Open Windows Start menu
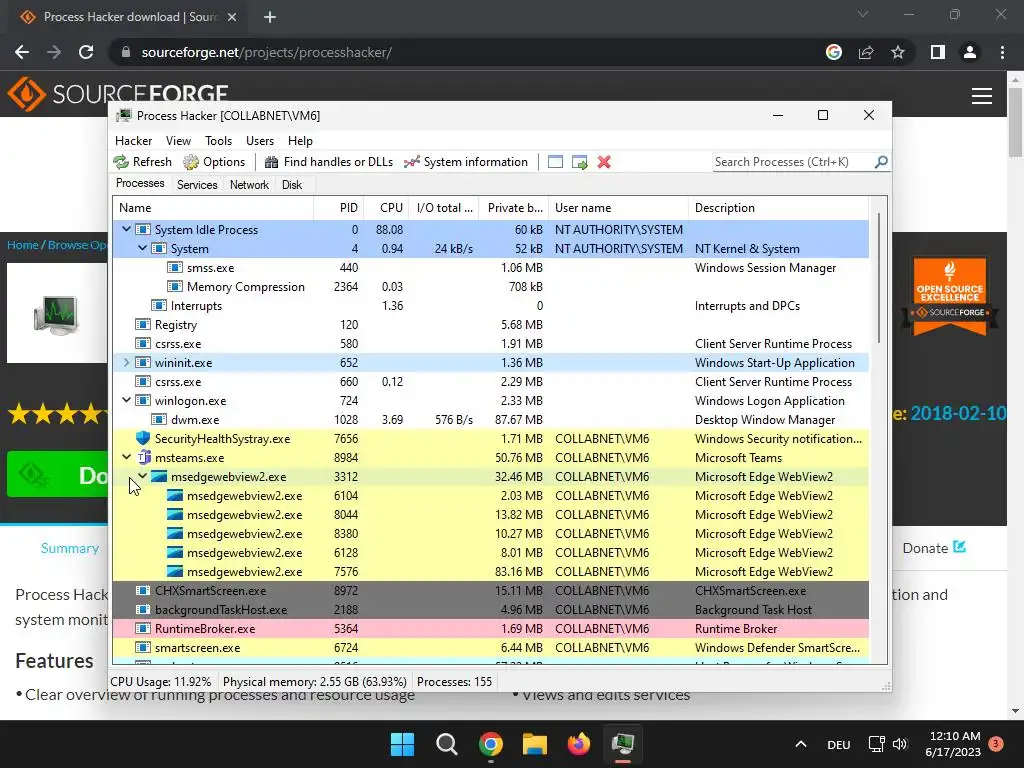The width and height of the screenshot is (1024, 768). coord(402,744)
